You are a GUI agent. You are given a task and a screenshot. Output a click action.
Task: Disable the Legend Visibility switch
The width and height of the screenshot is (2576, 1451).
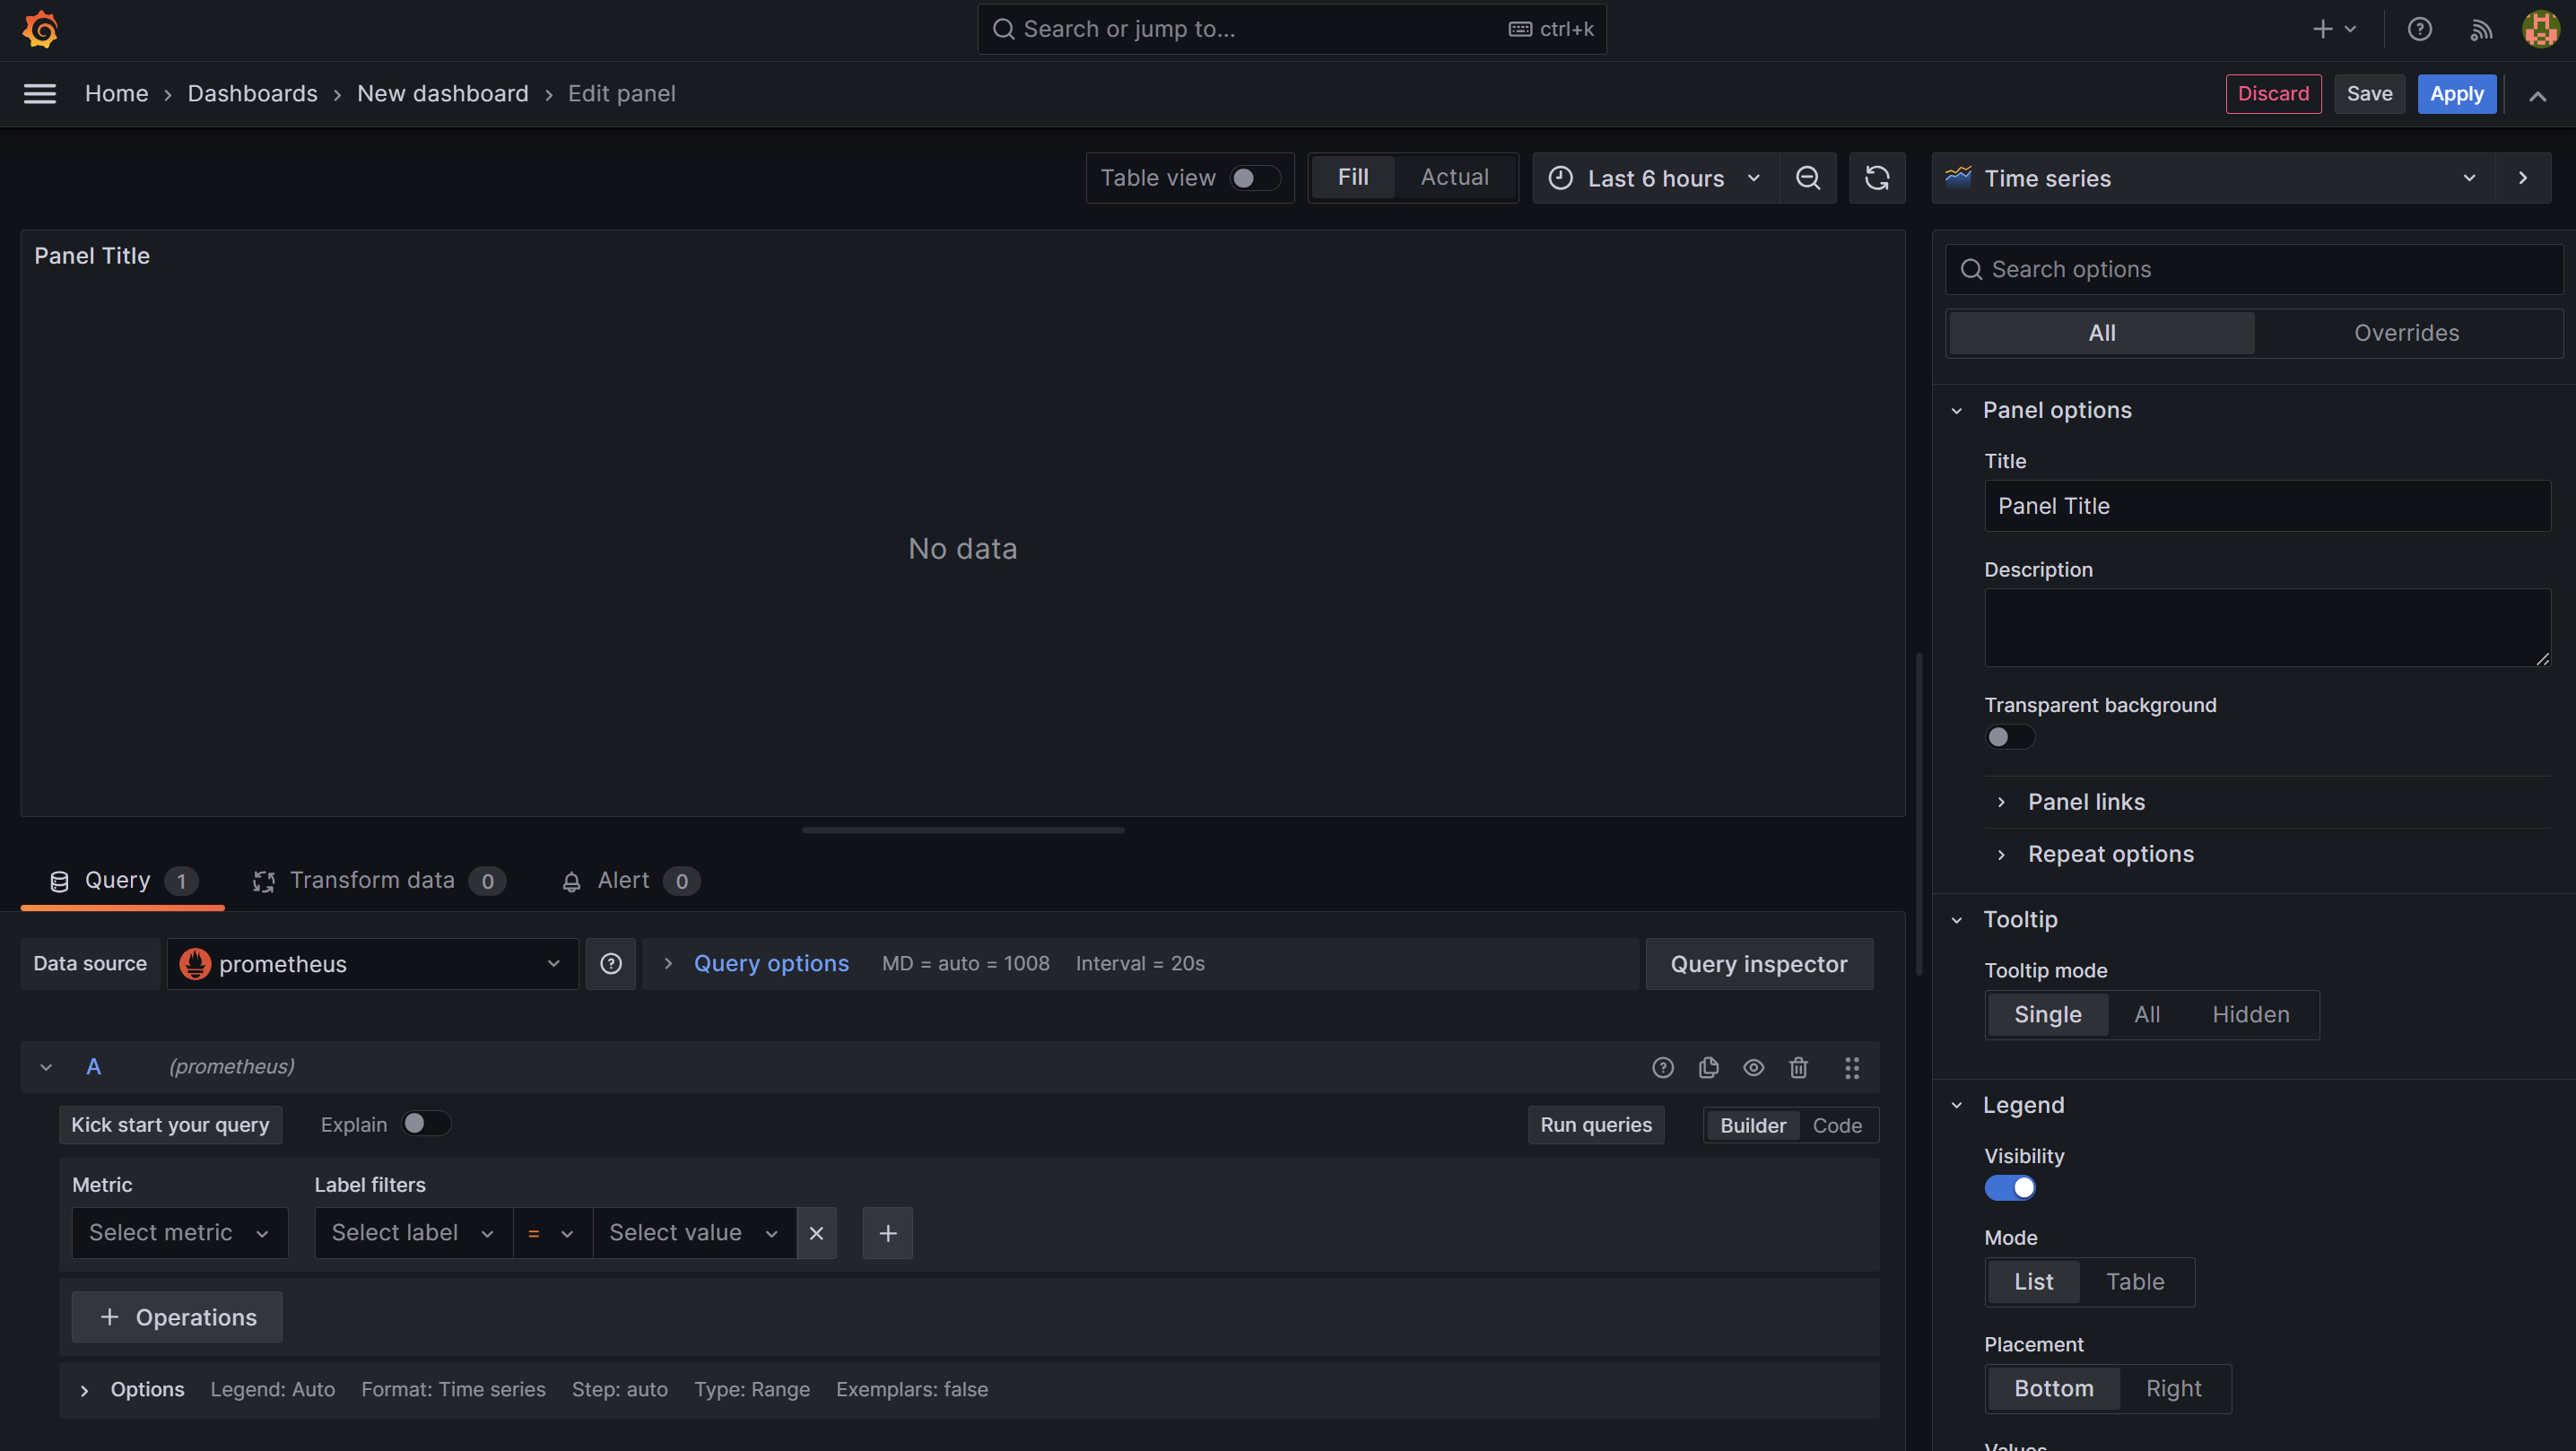[2008, 1188]
